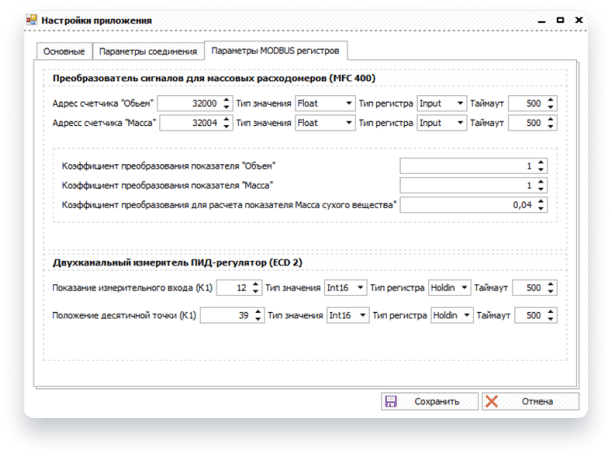
Task: Click the Отмена button
Action: click(530, 401)
